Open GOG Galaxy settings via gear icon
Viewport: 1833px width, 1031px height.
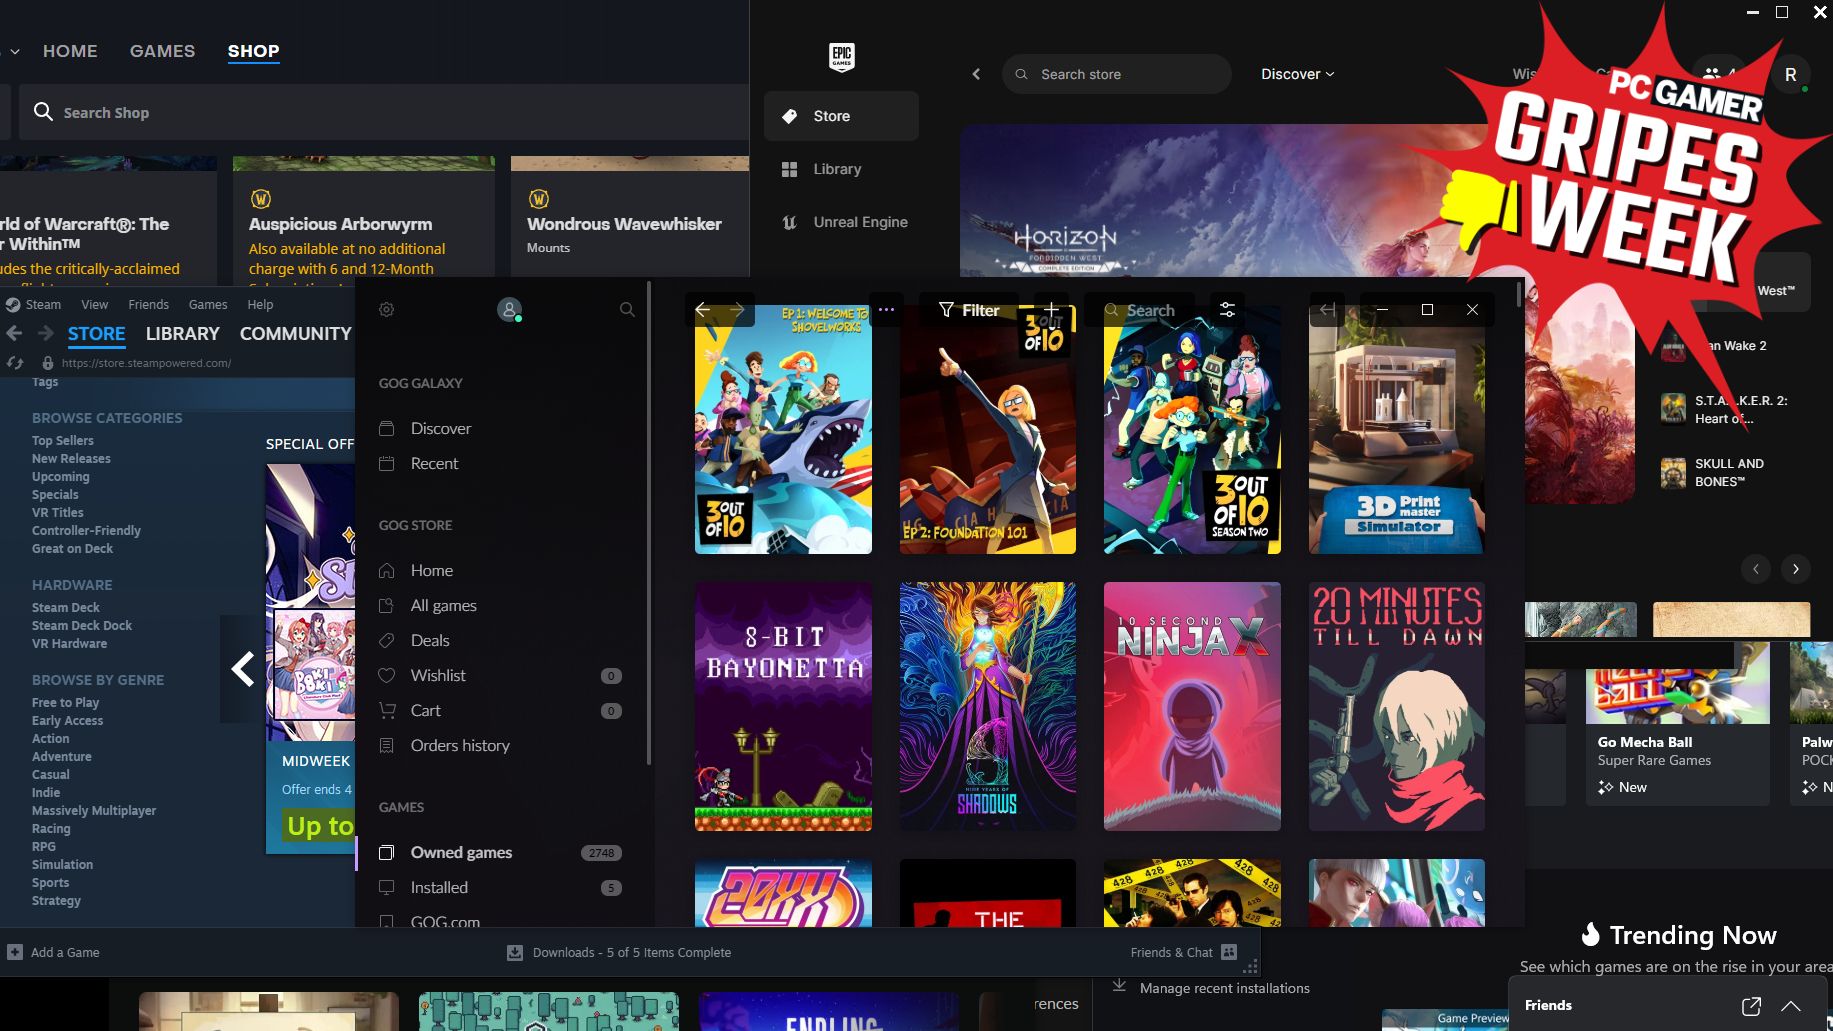pyautogui.click(x=386, y=310)
